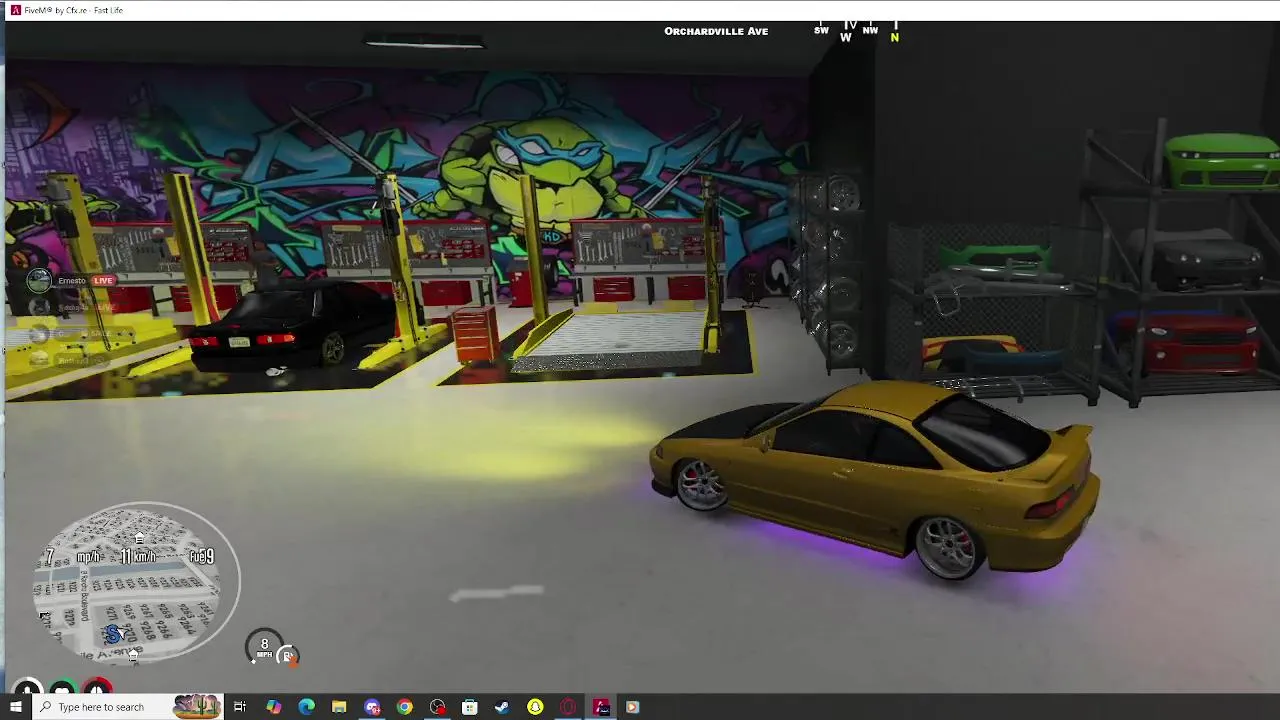Click the fuel pump gauge icon
The width and height of the screenshot is (1280, 720).
point(288,656)
